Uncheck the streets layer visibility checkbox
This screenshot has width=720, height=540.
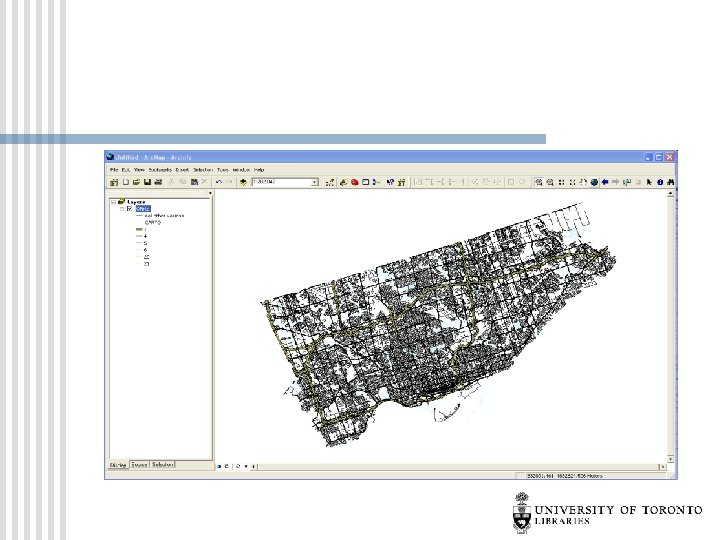(129, 208)
